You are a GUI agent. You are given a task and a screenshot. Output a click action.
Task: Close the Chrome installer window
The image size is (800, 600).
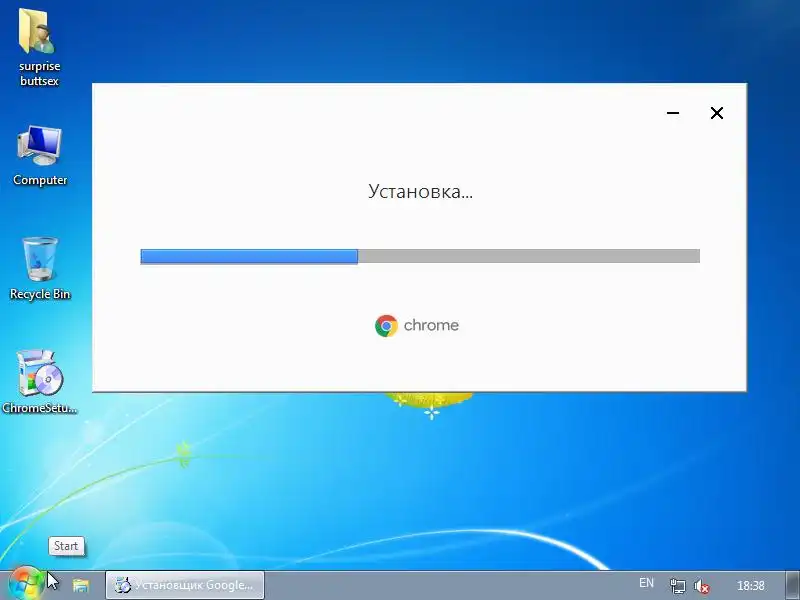coord(717,113)
